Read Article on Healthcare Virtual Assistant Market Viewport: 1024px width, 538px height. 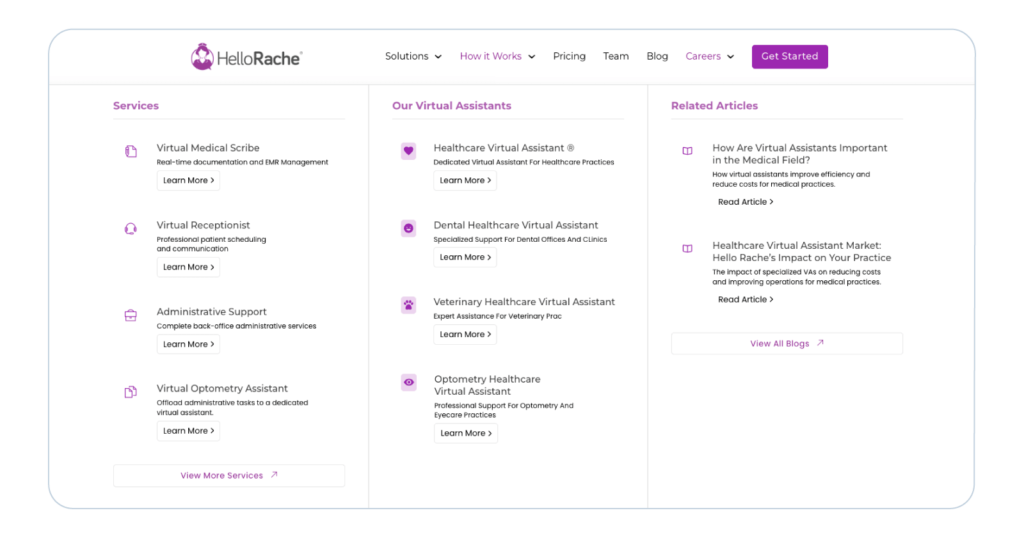[x=745, y=299]
